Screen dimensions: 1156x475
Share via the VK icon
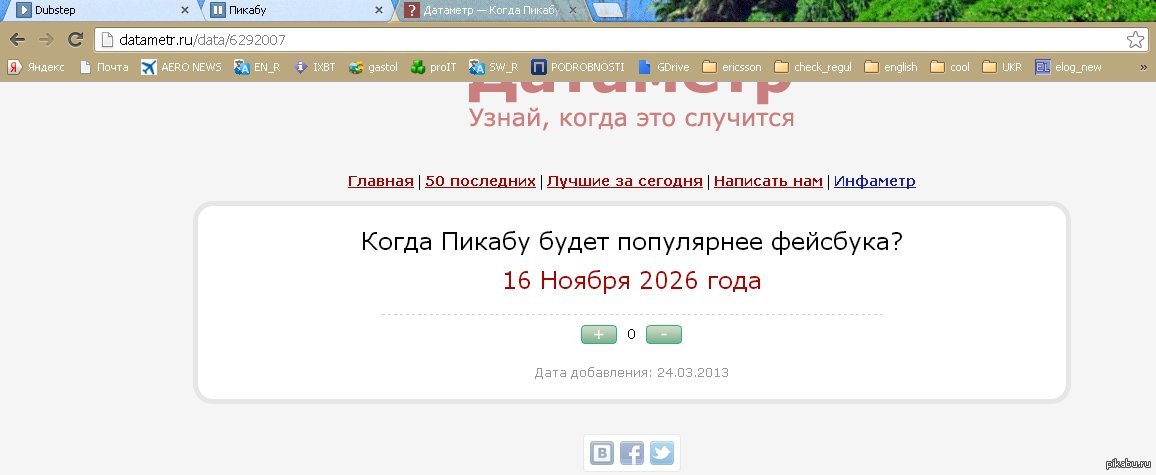pos(602,453)
